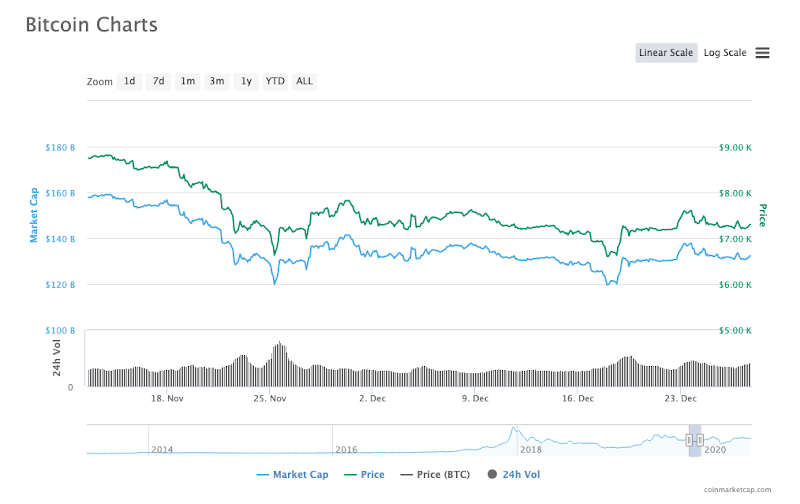Click the vertical Price axis title

763,215
